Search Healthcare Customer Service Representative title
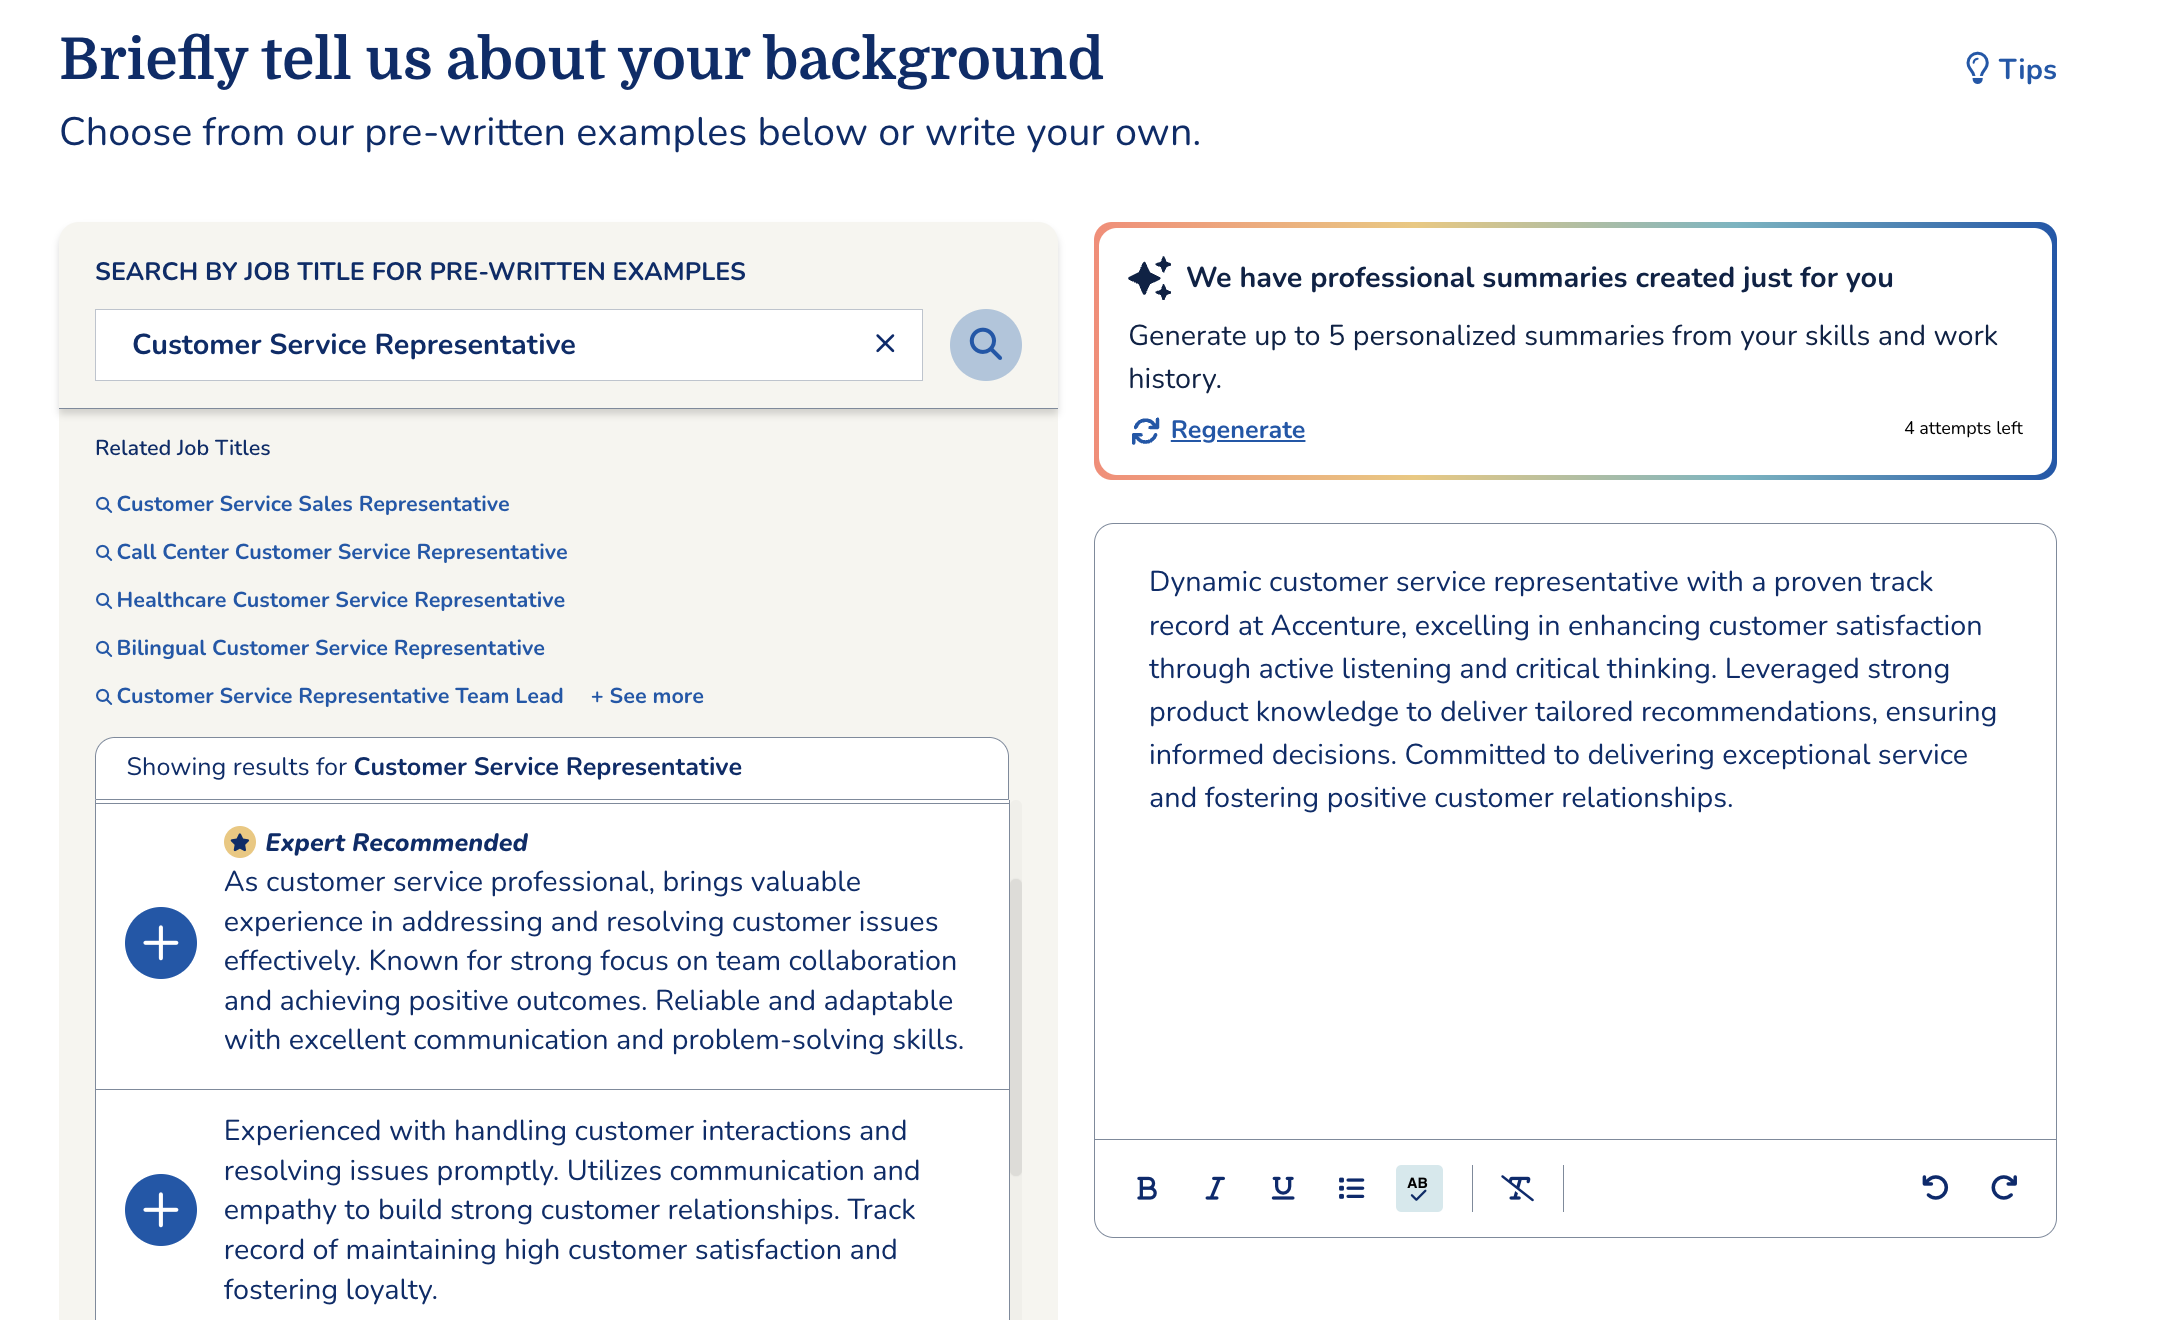 click(330, 600)
